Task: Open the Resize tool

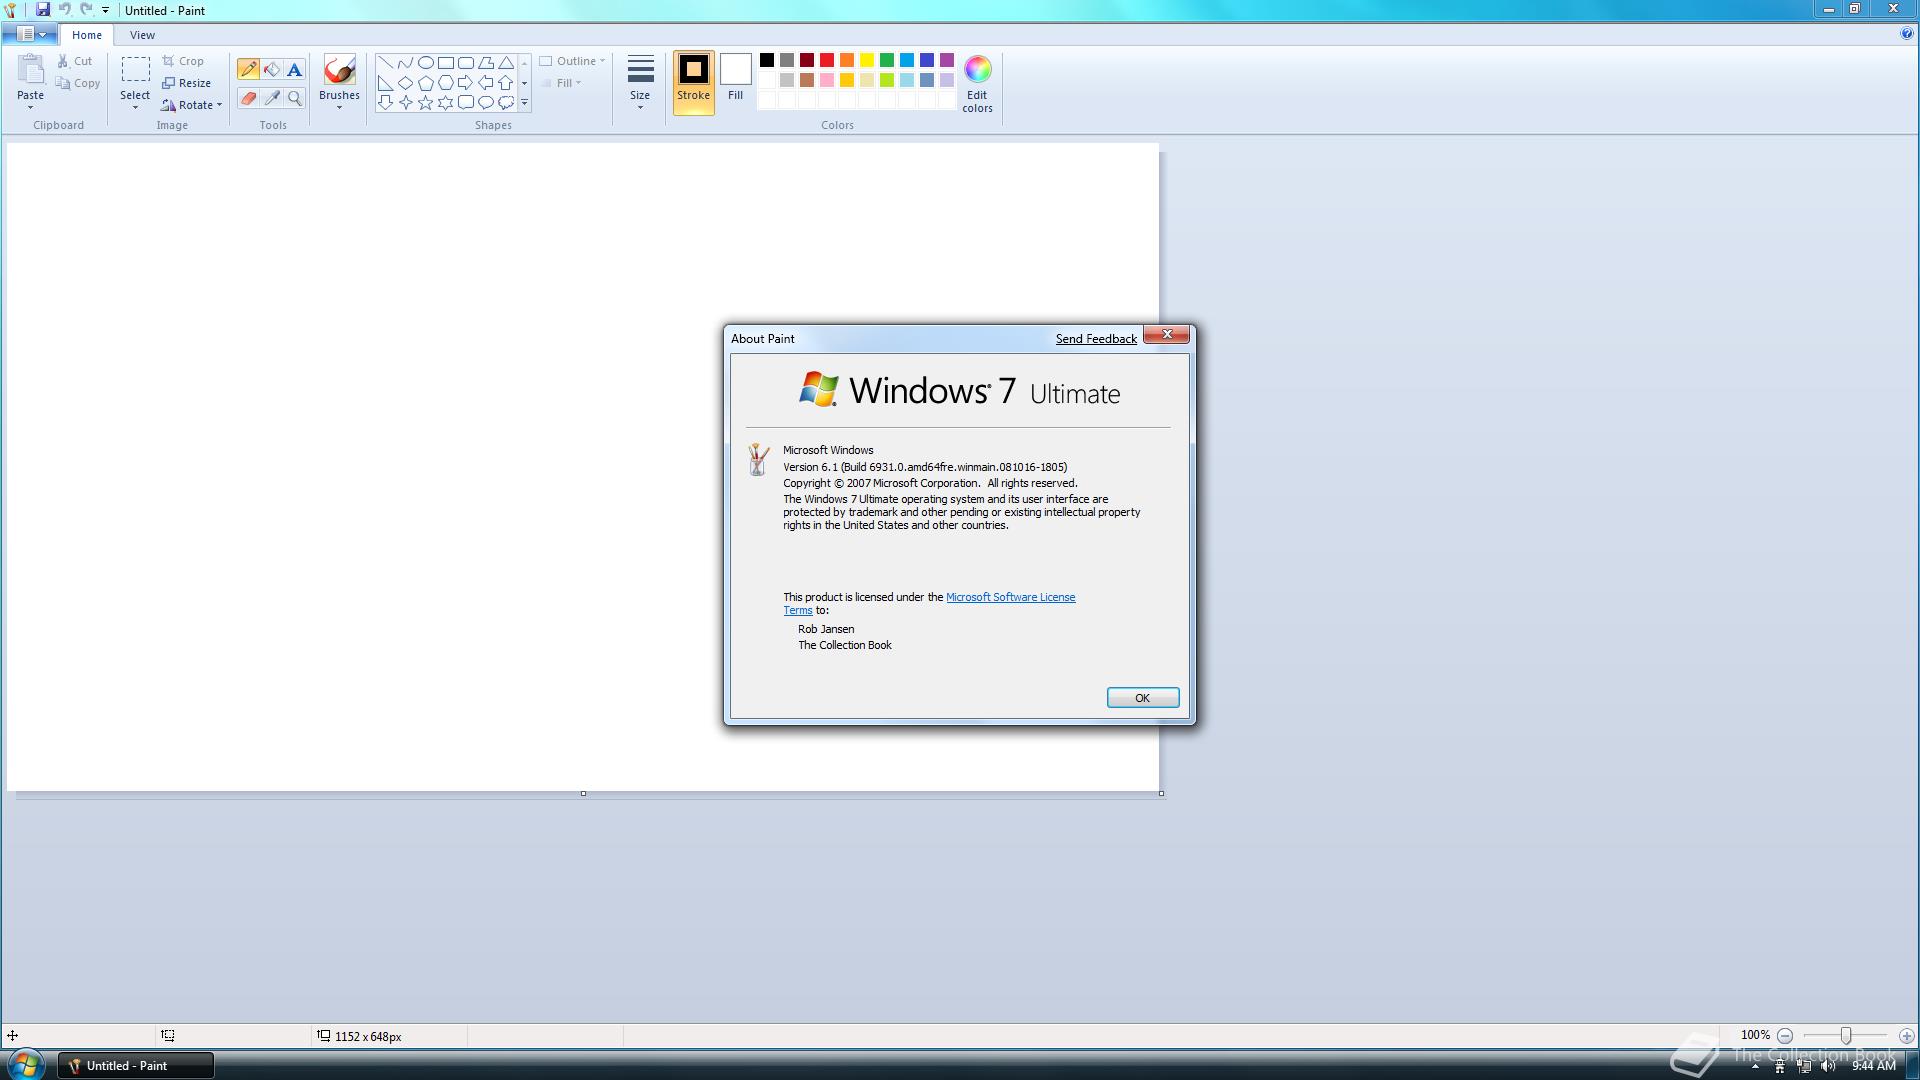Action: pos(186,83)
